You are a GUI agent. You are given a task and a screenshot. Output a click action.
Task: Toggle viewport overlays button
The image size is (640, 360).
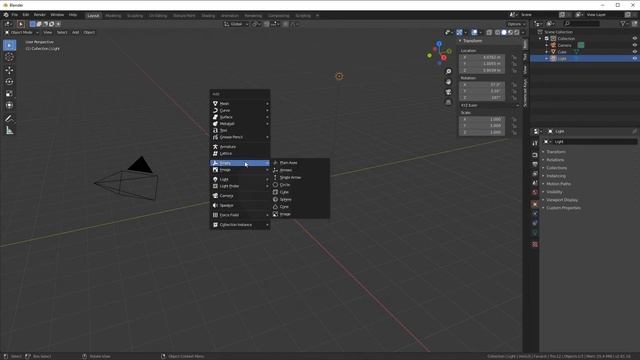coord(474,32)
